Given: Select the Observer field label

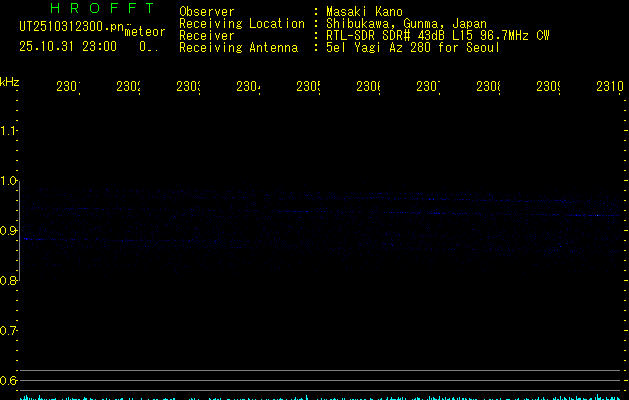Looking at the screenshot, I should point(206,11).
